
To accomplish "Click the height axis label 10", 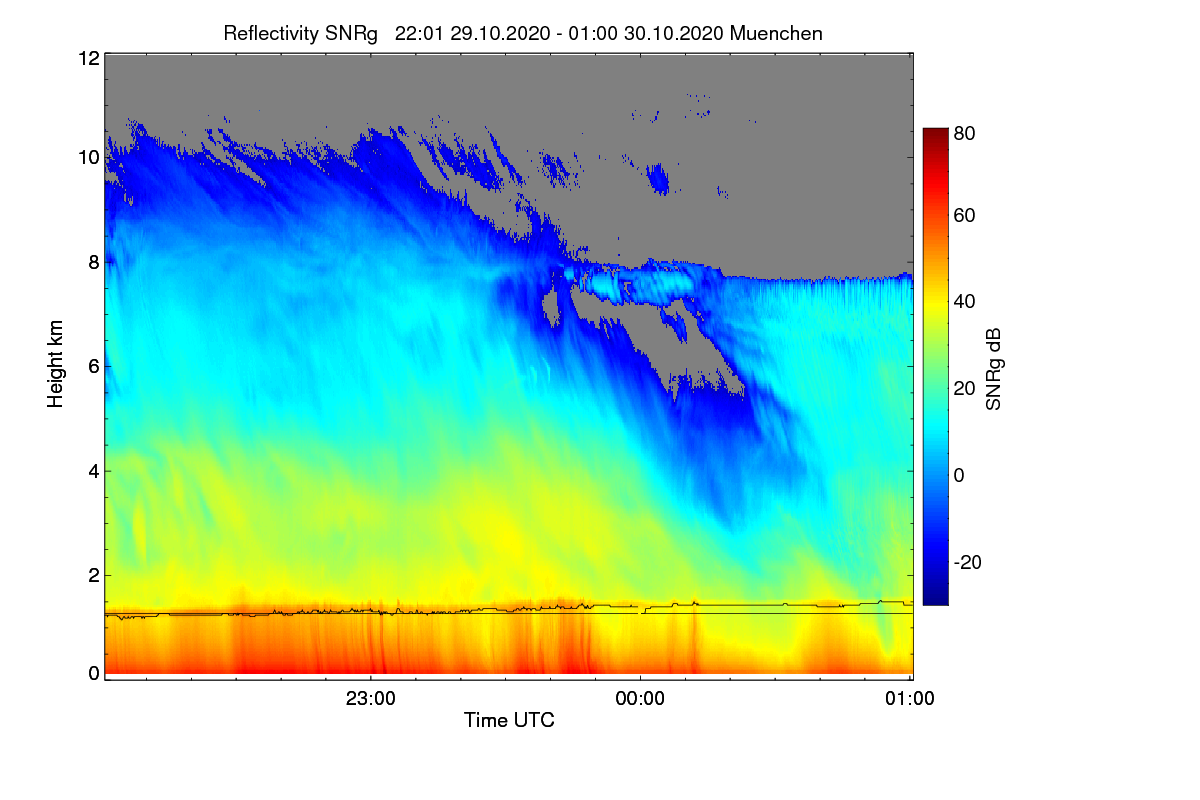I will point(88,158).
